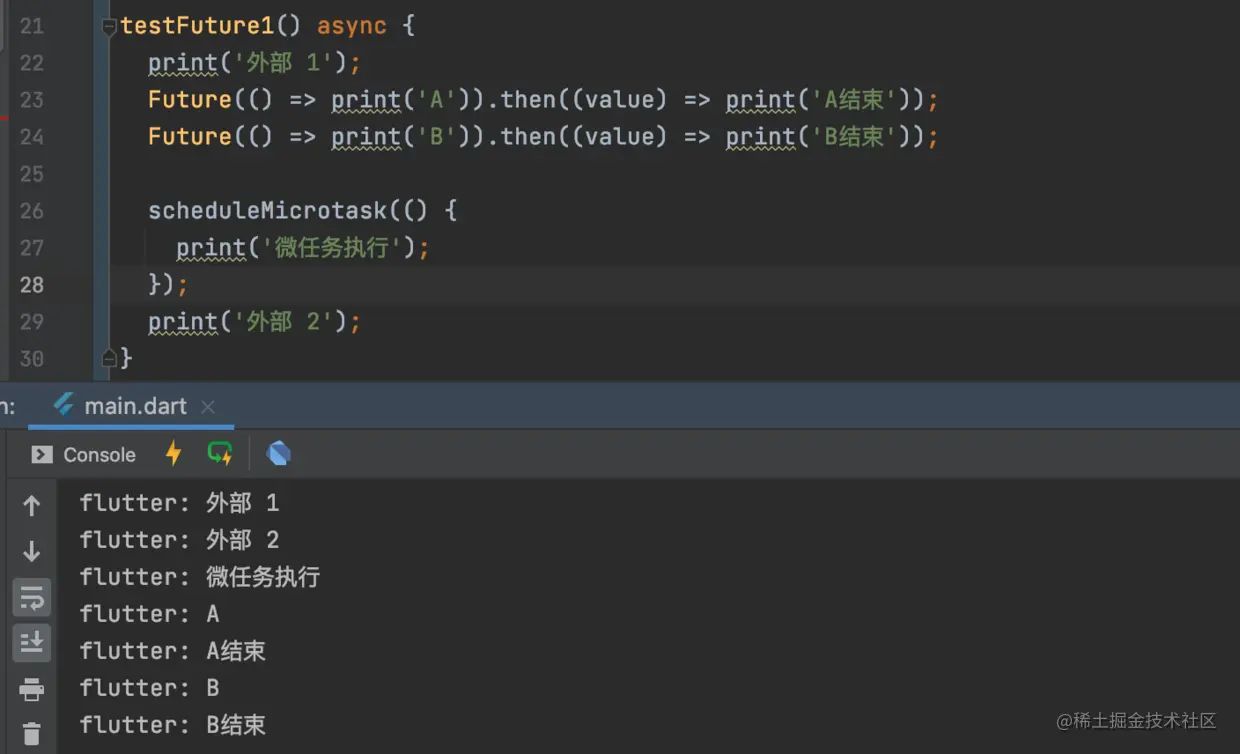
Task: Trigger Flutter Hot Restart green icon
Action: pos(220,454)
